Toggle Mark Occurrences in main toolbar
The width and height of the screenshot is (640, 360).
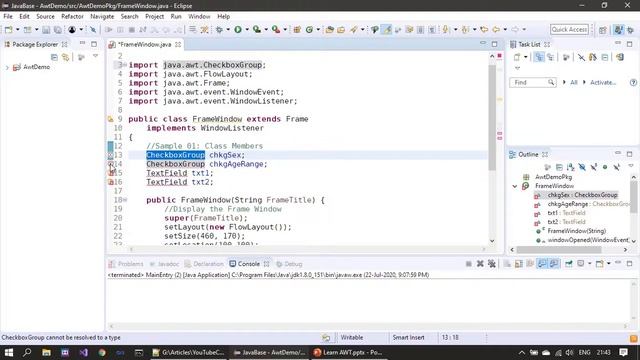coord(386,29)
